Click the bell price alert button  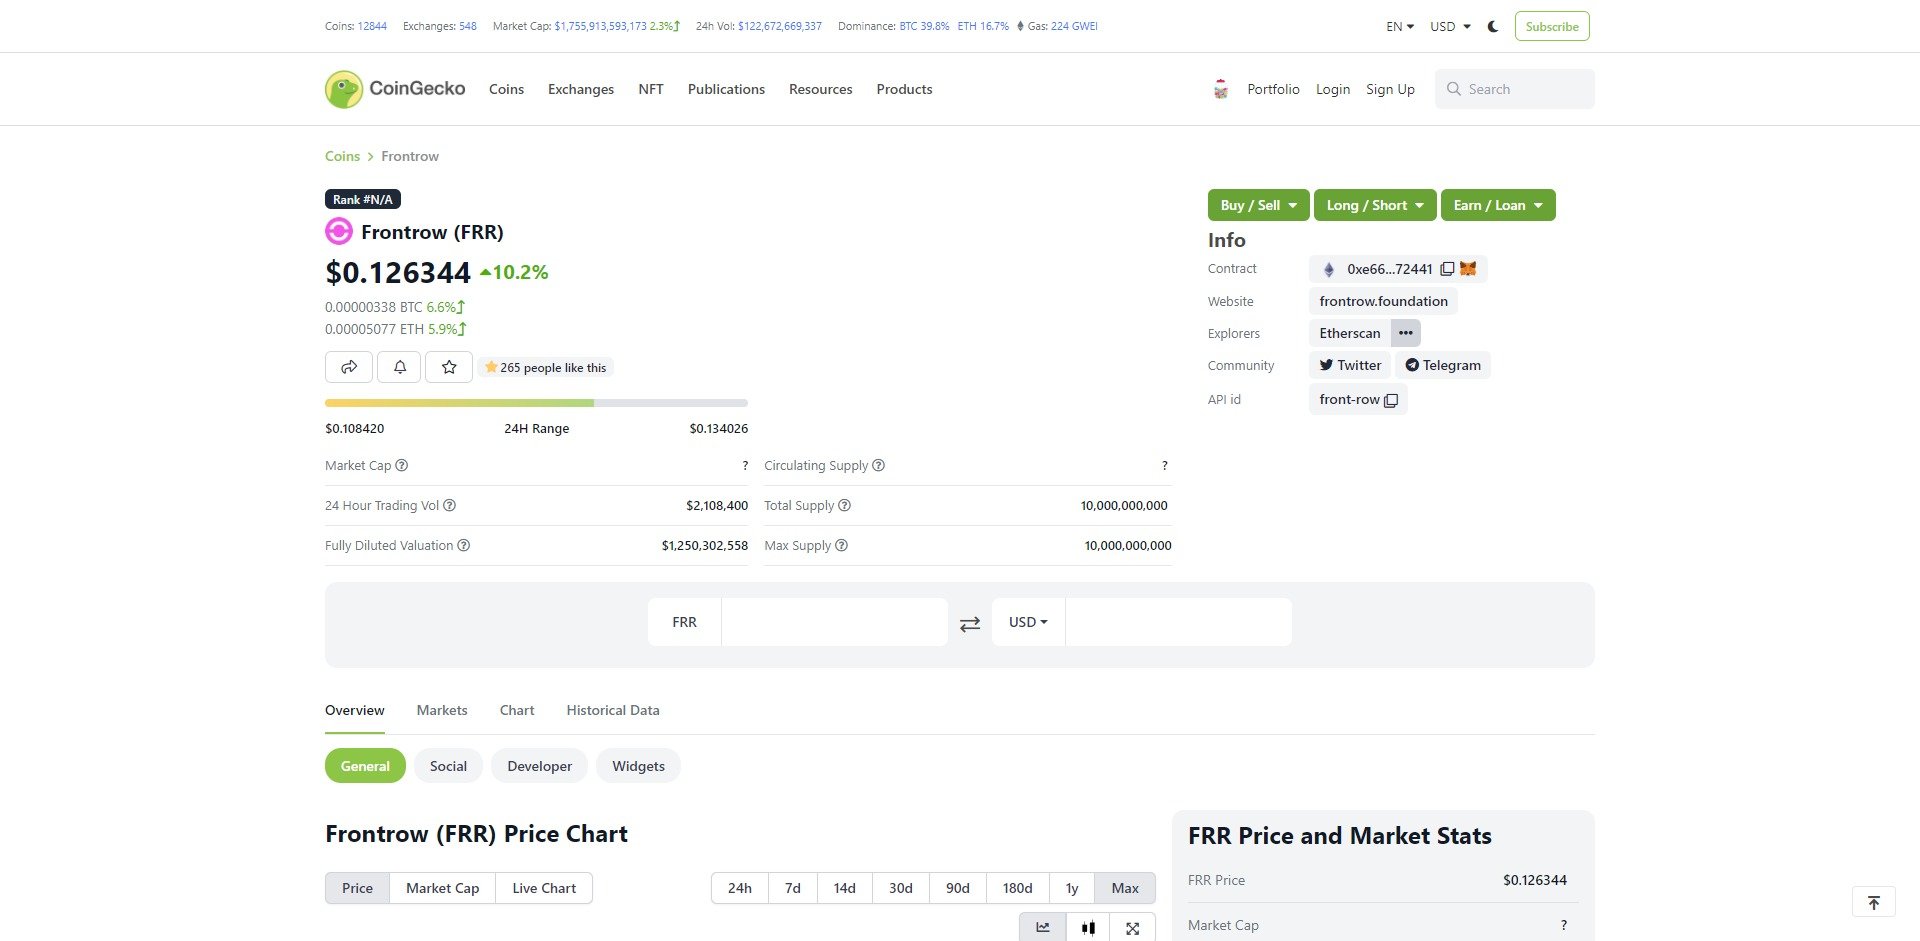click(399, 367)
